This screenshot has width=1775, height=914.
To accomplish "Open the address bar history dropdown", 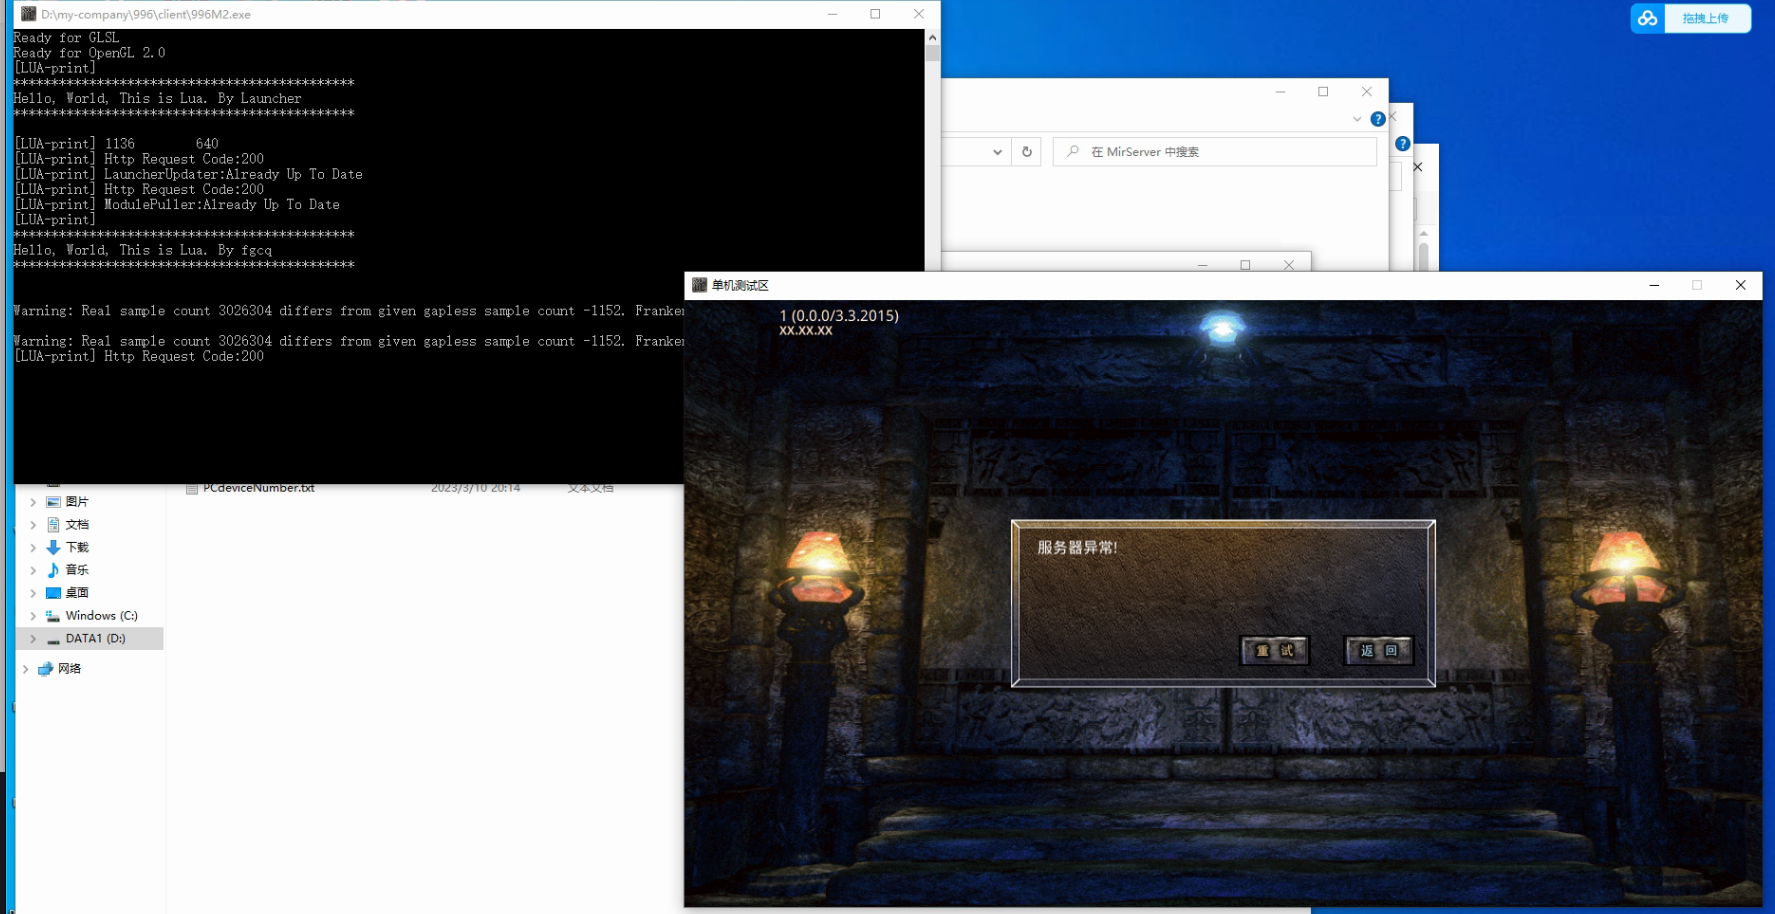I will (x=997, y=152).
